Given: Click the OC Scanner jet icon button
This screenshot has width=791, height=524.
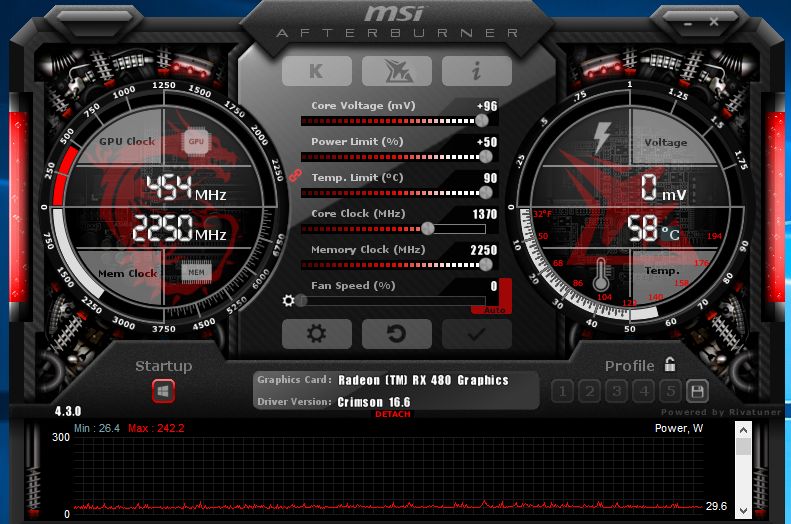Looking at the screenshot, I should (397, 71).
